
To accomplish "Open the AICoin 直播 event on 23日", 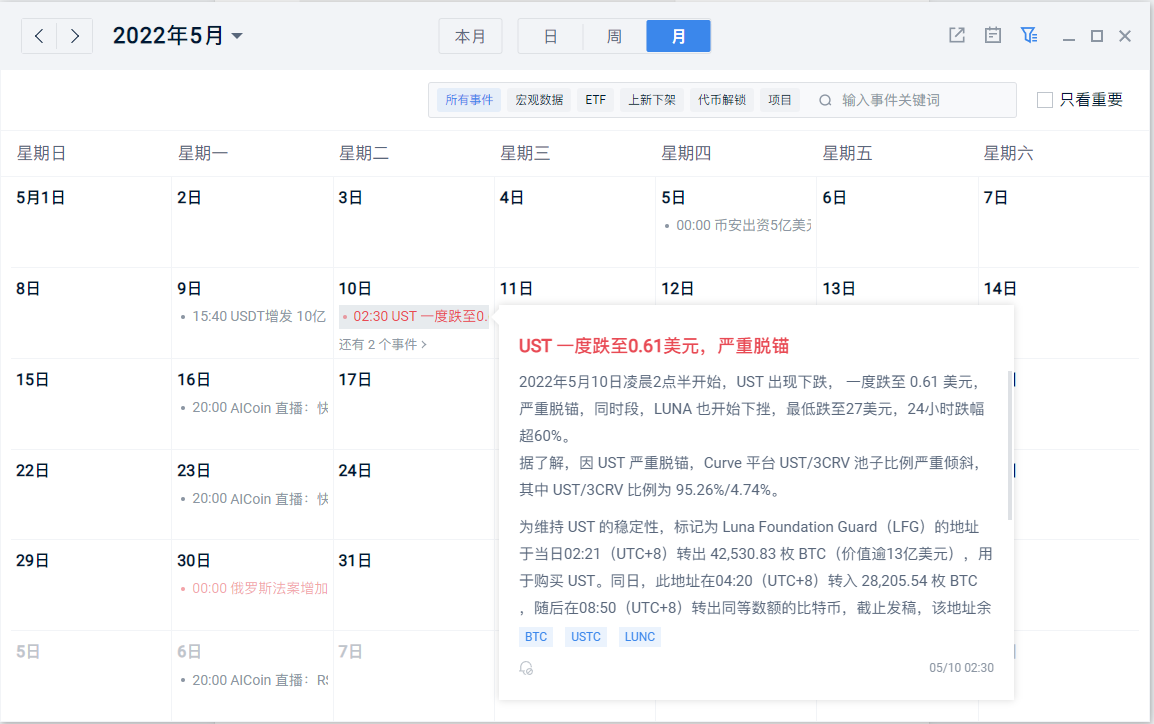I will [x=253, y=499].
